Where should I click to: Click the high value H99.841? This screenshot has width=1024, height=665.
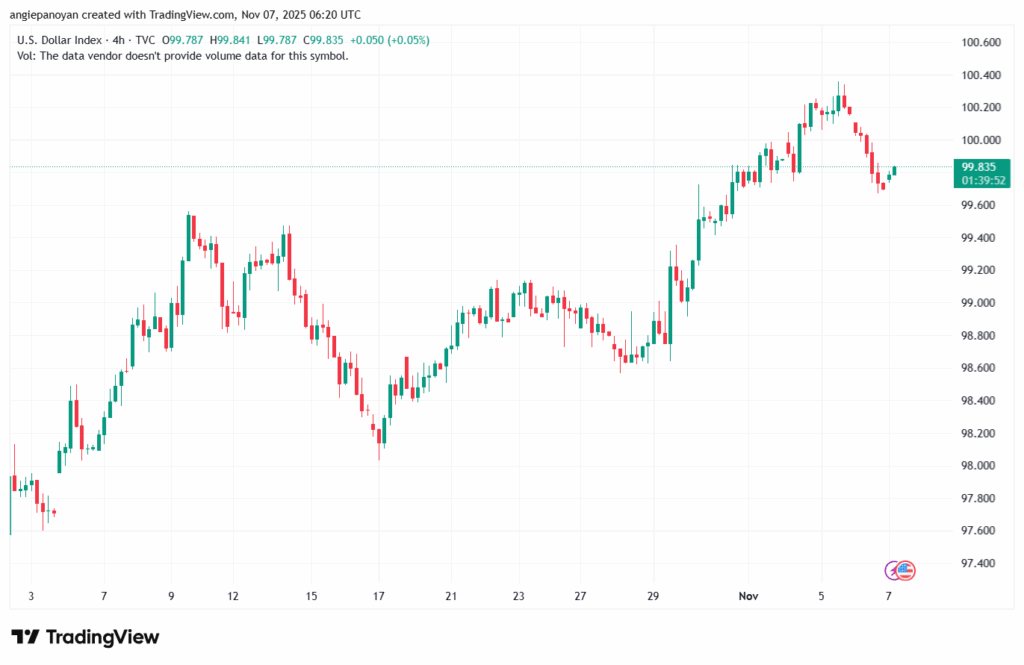pyautogui.click(x=229, y=40)
